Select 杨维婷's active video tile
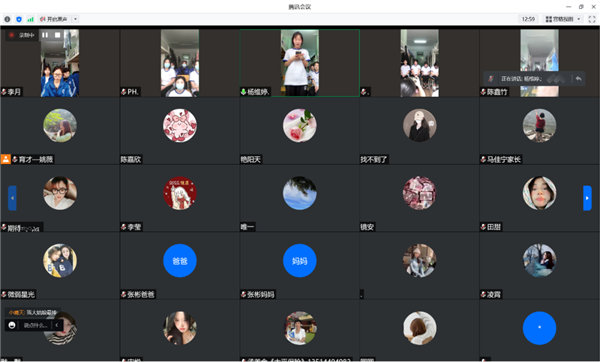The width and height of the screenshot is (600, 362). click(300, 63)
